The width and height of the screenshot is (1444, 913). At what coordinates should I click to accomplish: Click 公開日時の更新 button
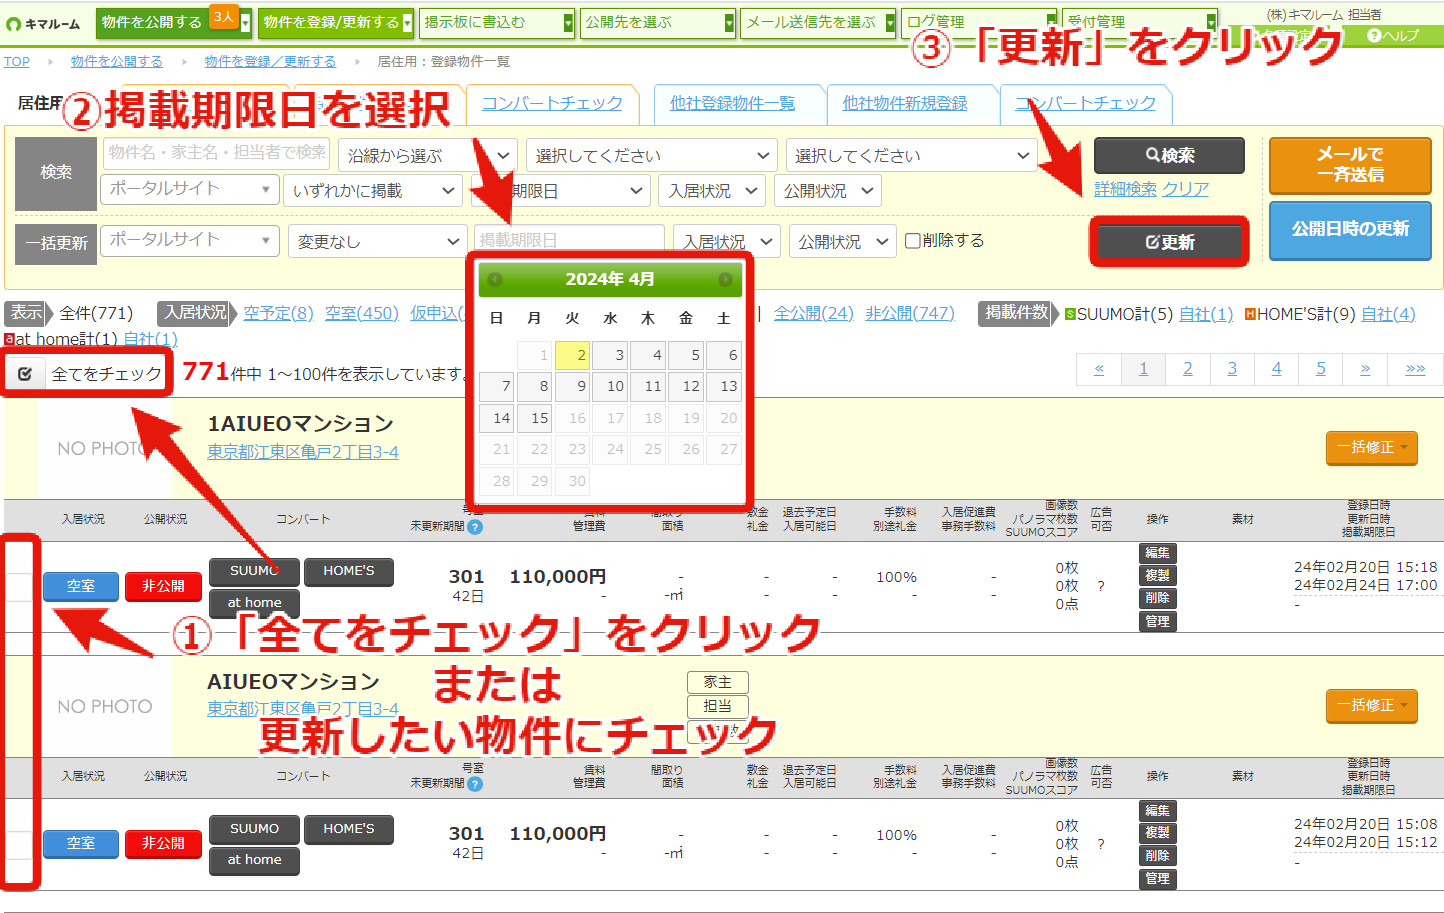[x=1350, y=229]
